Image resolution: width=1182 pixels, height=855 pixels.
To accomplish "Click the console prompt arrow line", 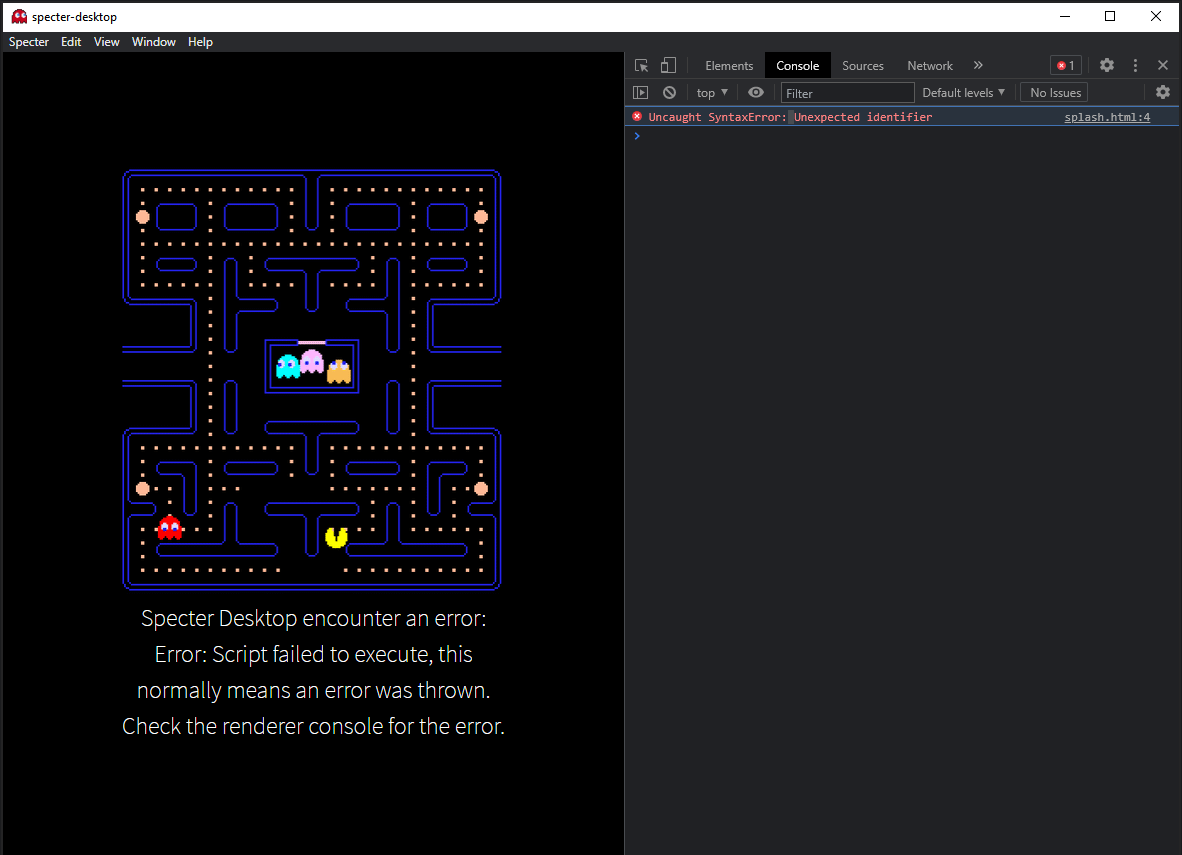I will click(902, 136).
